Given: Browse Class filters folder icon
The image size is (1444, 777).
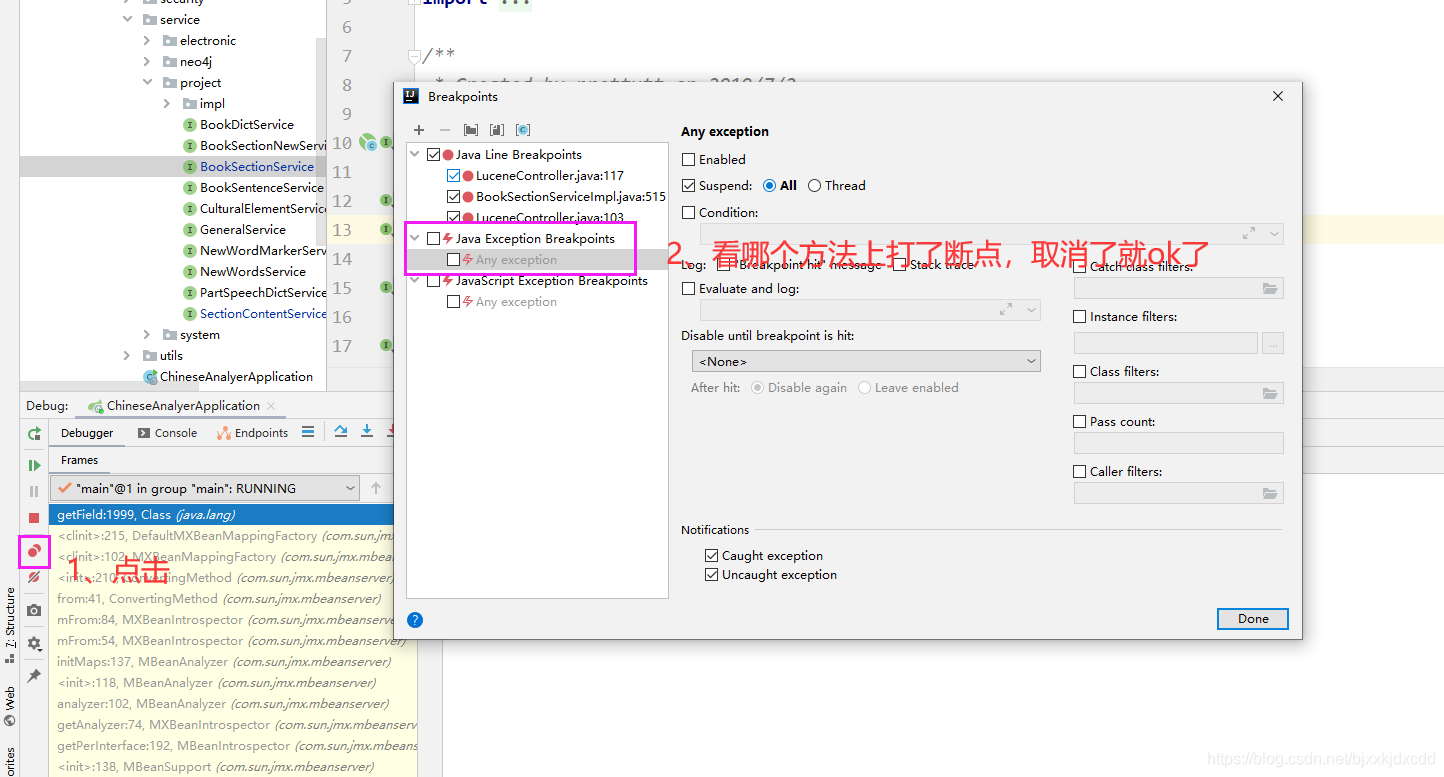Looking at the screenshot, I should 1270,393.
